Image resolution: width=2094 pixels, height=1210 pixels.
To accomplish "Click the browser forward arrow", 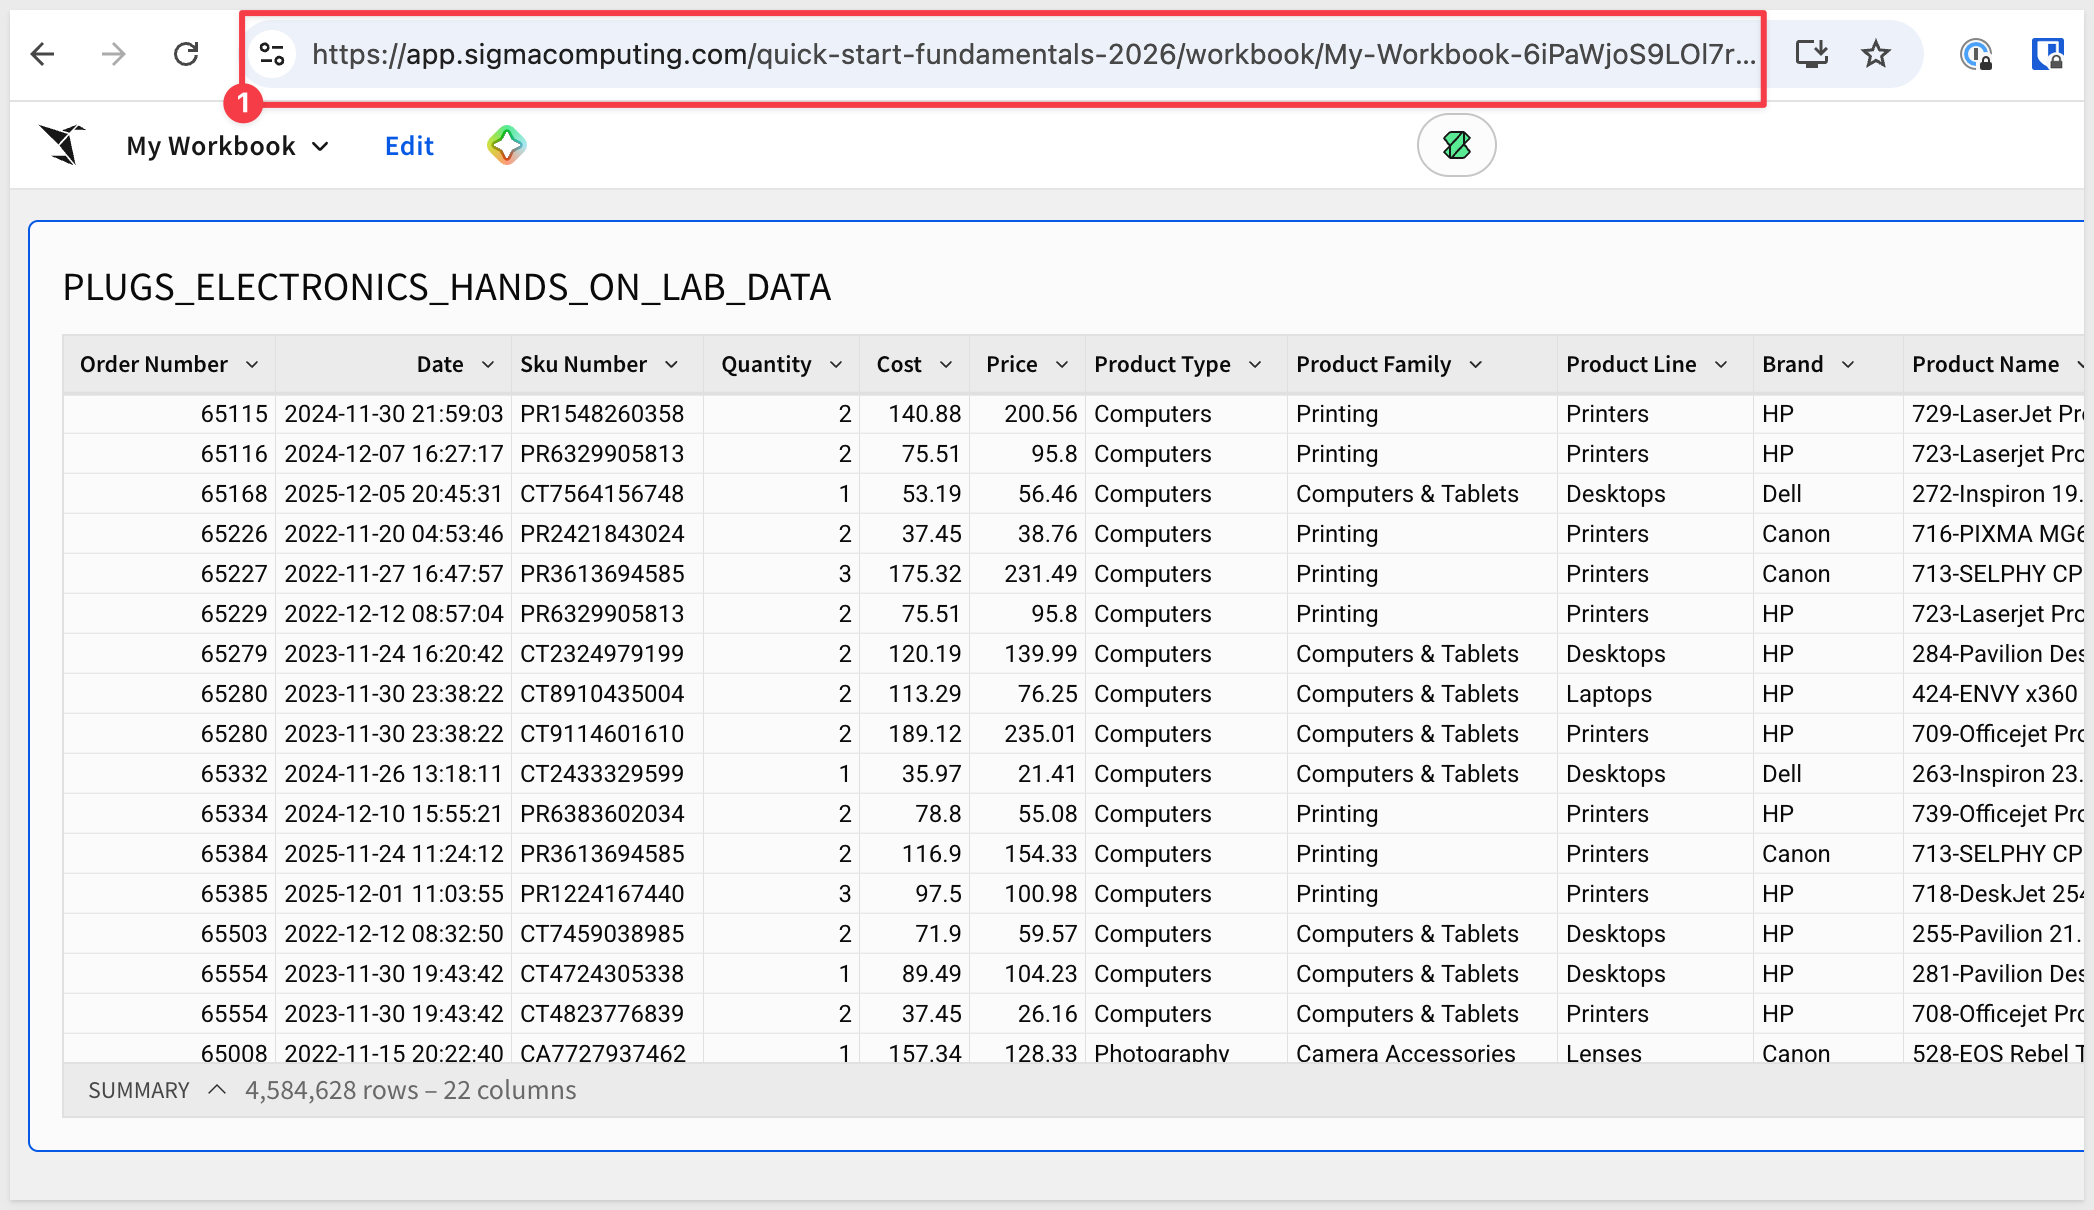I will [x=114, y=54].
